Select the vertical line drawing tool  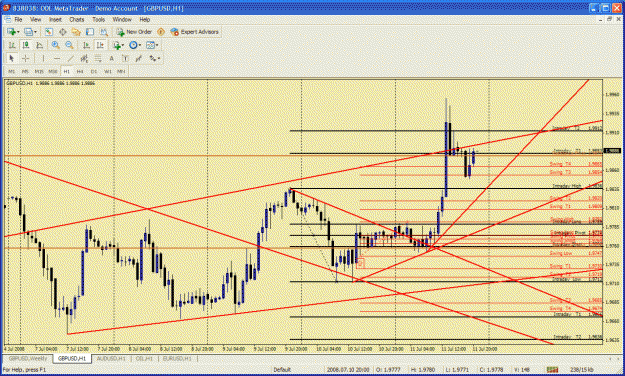click(43, 58)
